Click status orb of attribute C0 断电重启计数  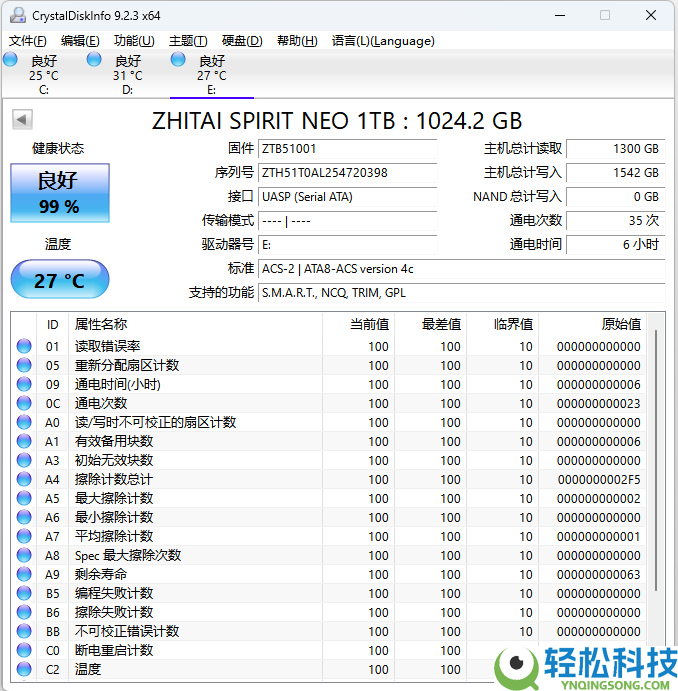click(24, 650)
